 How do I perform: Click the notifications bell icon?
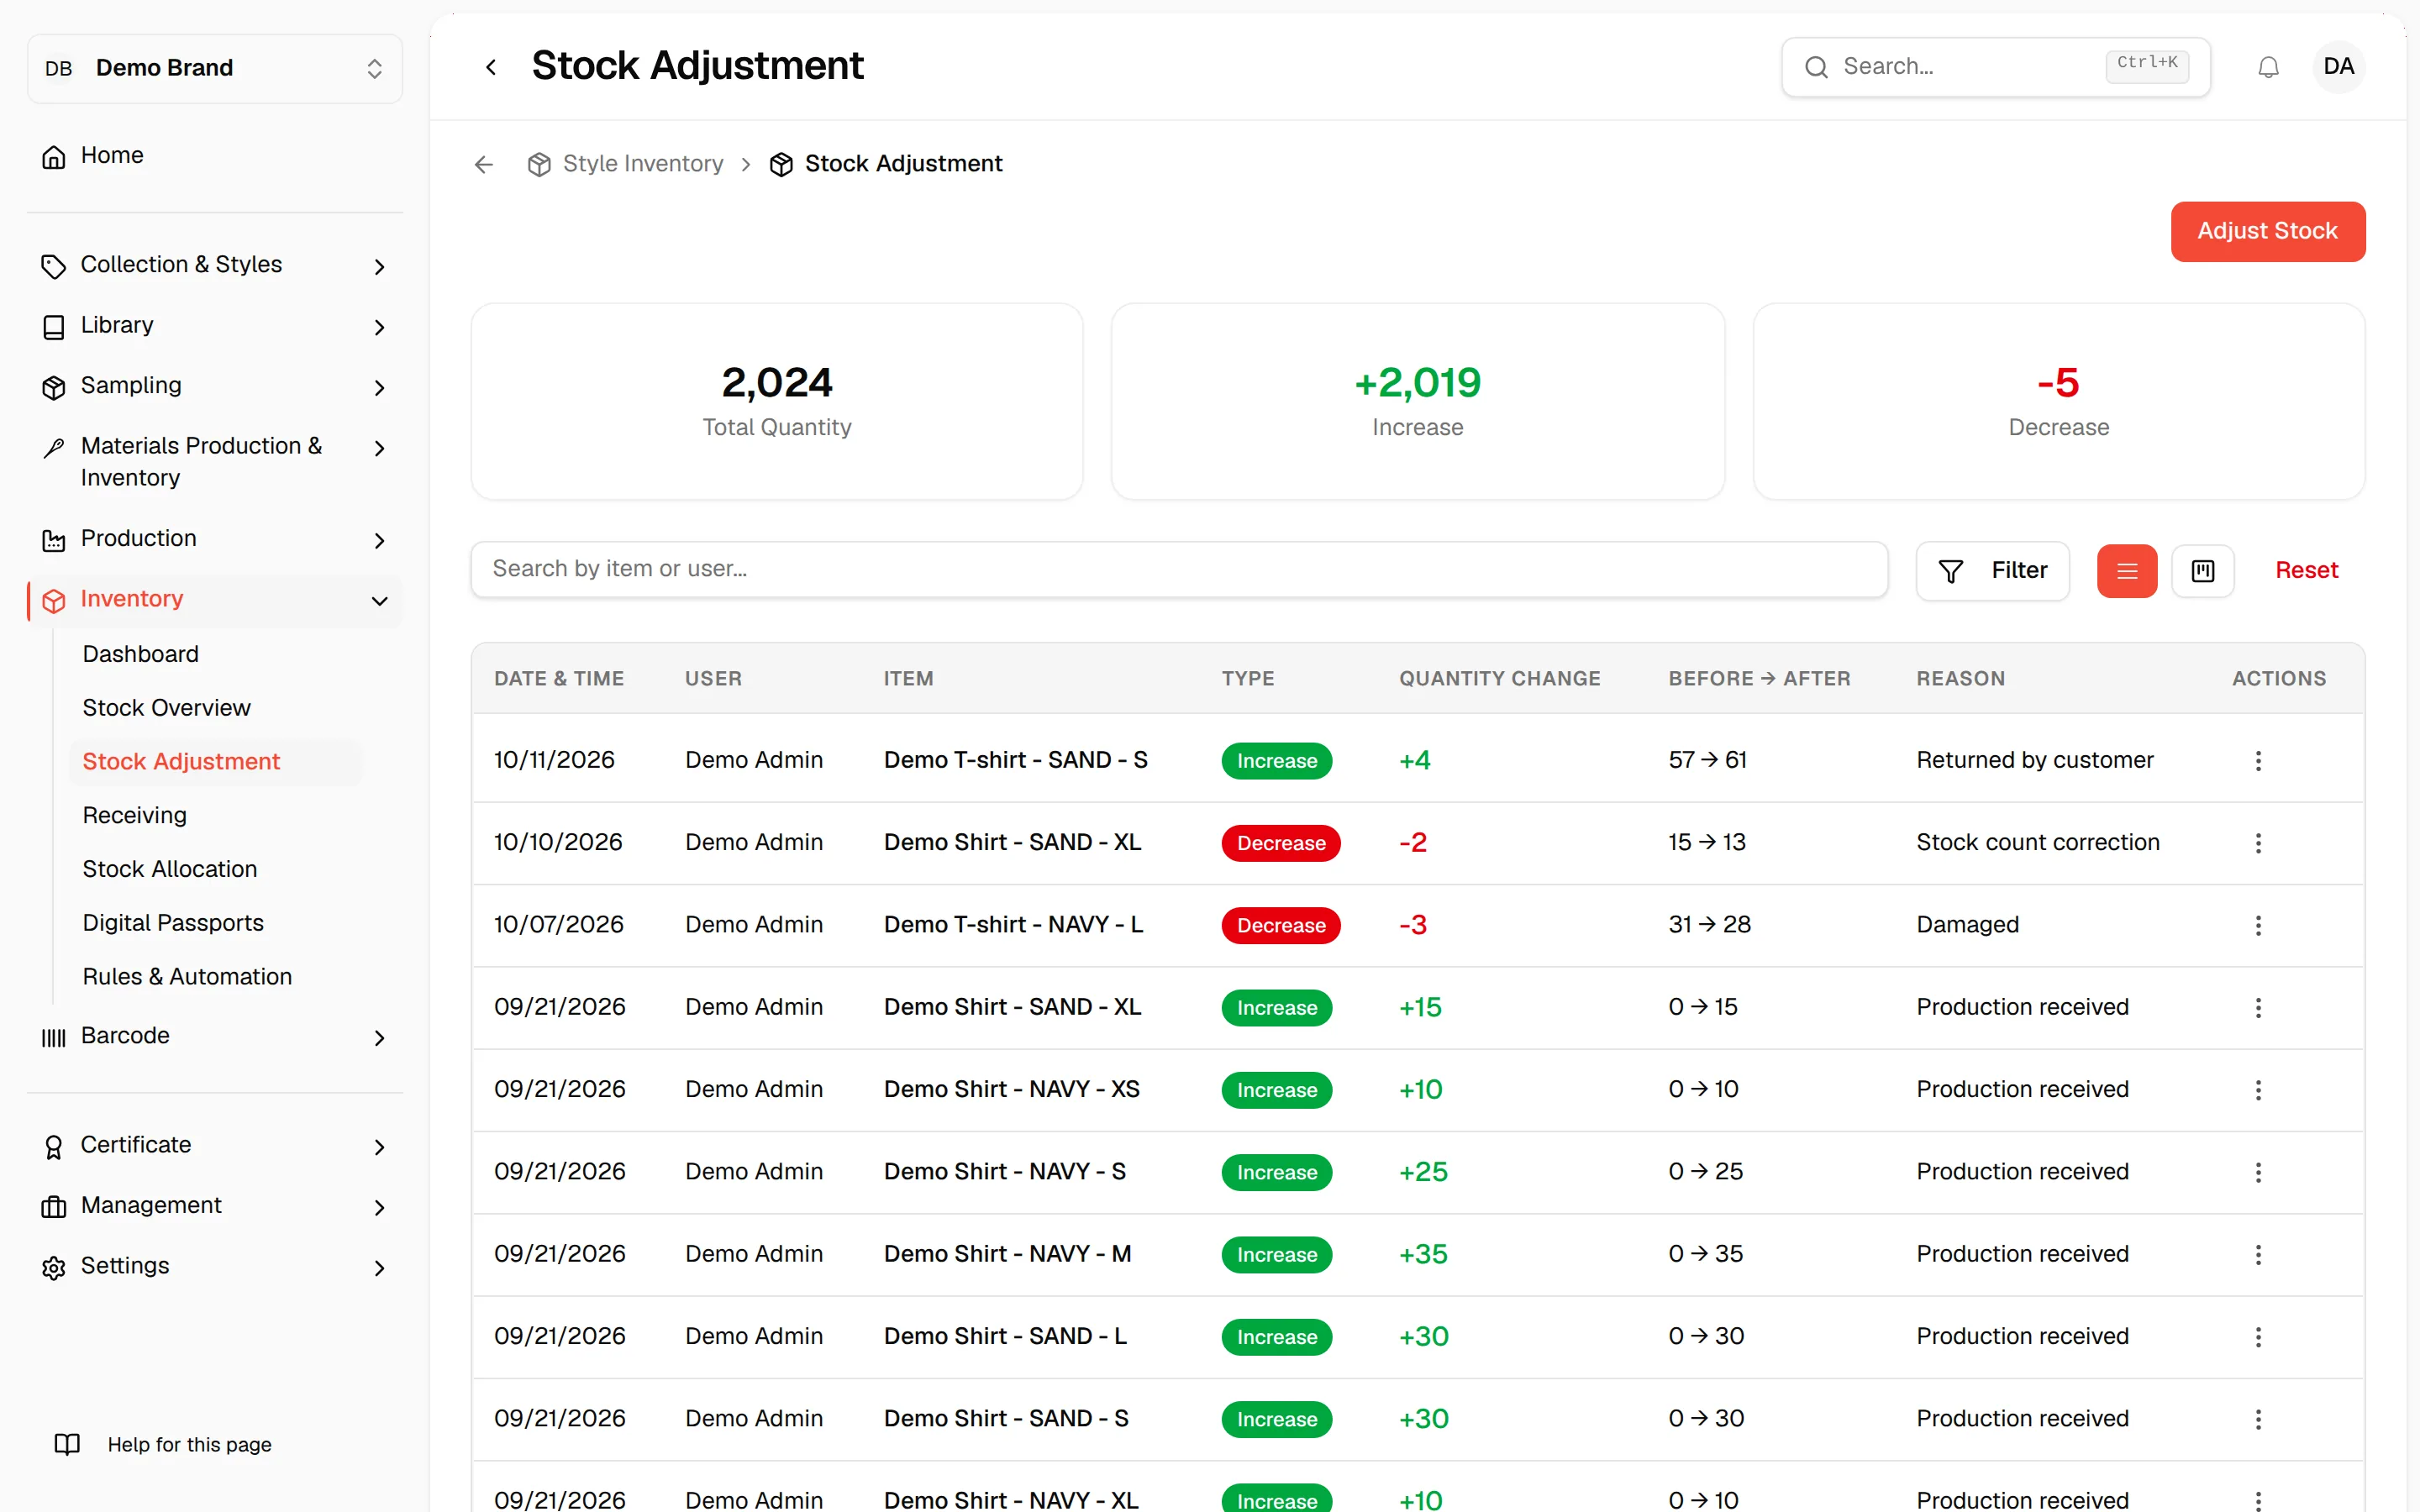2268,67
